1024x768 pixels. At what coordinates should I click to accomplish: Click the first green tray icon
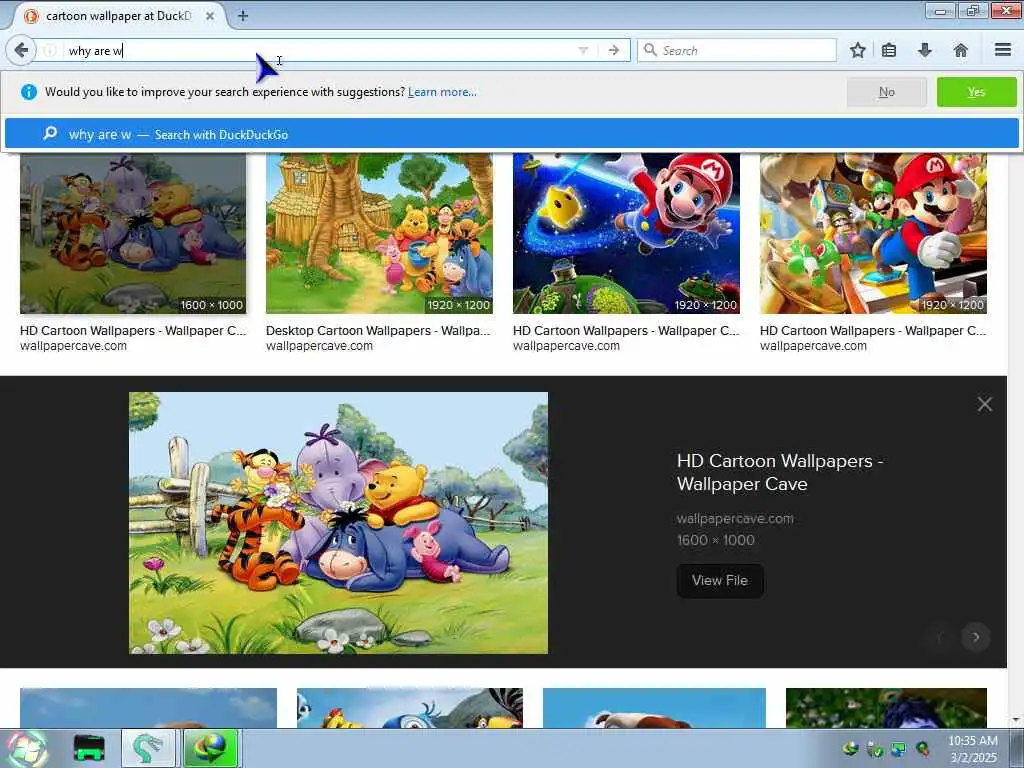point(850,749)
